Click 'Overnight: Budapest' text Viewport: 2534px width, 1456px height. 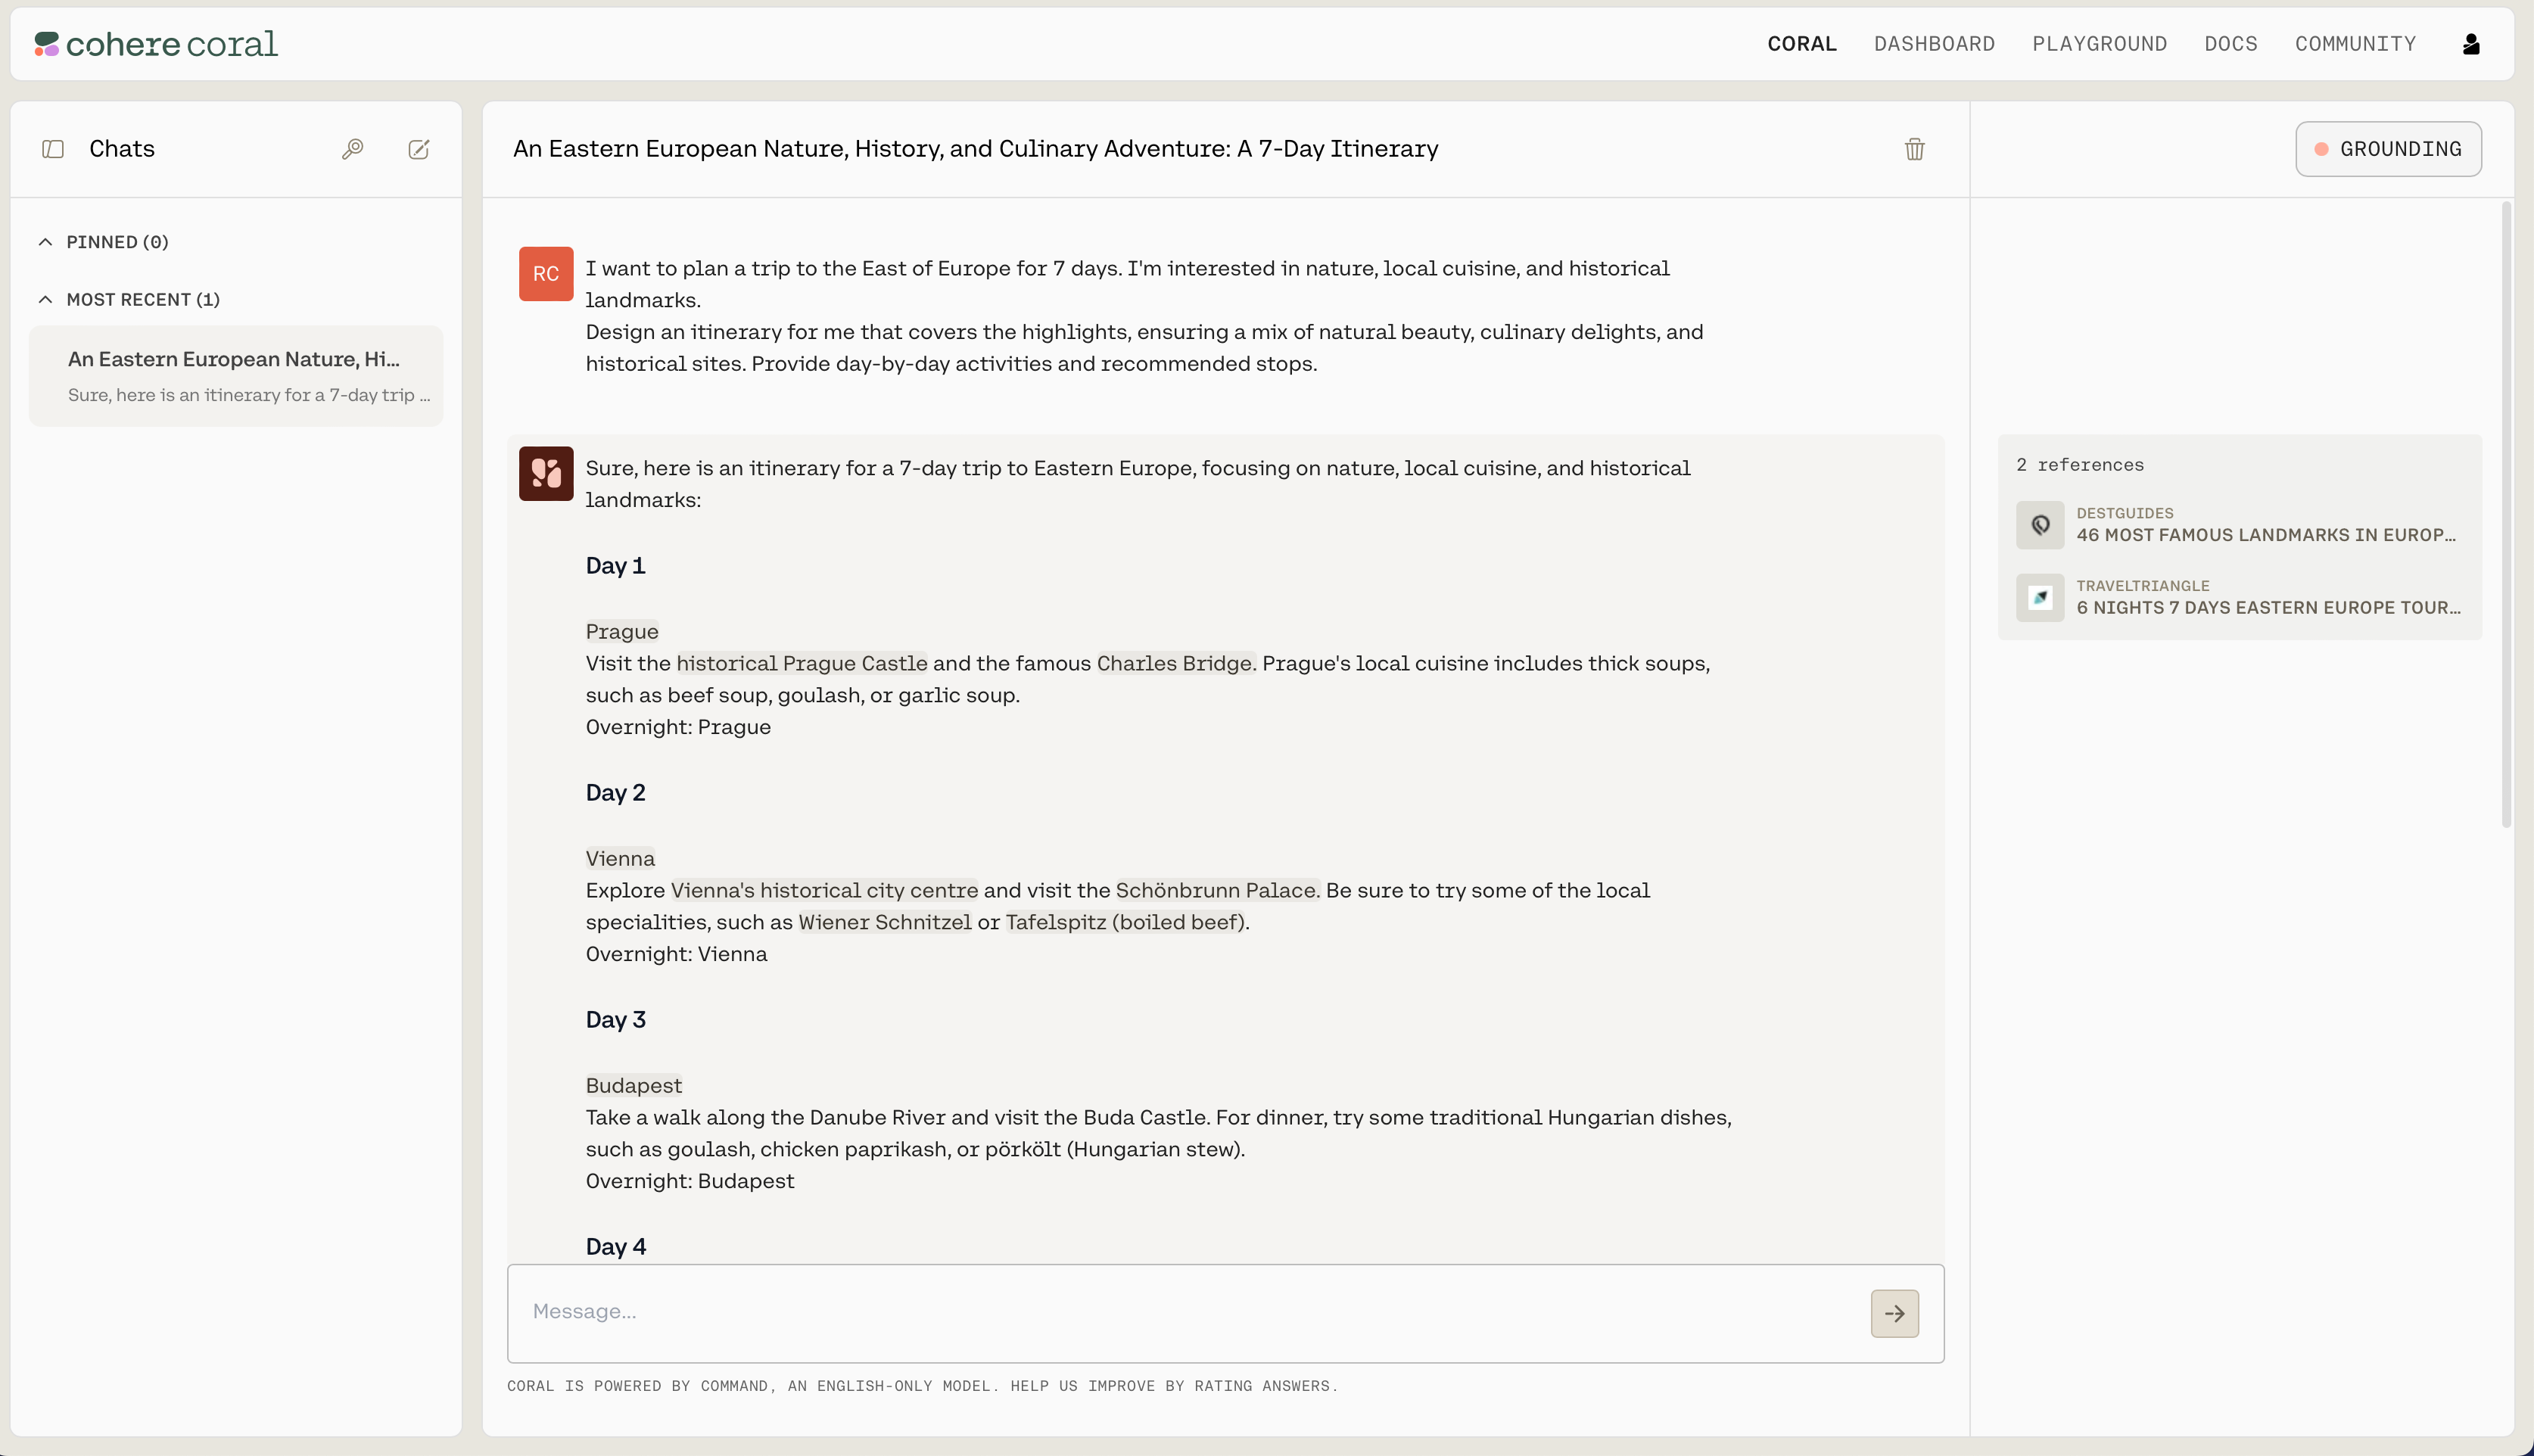pyautogui.click(x=690, y=1182)
